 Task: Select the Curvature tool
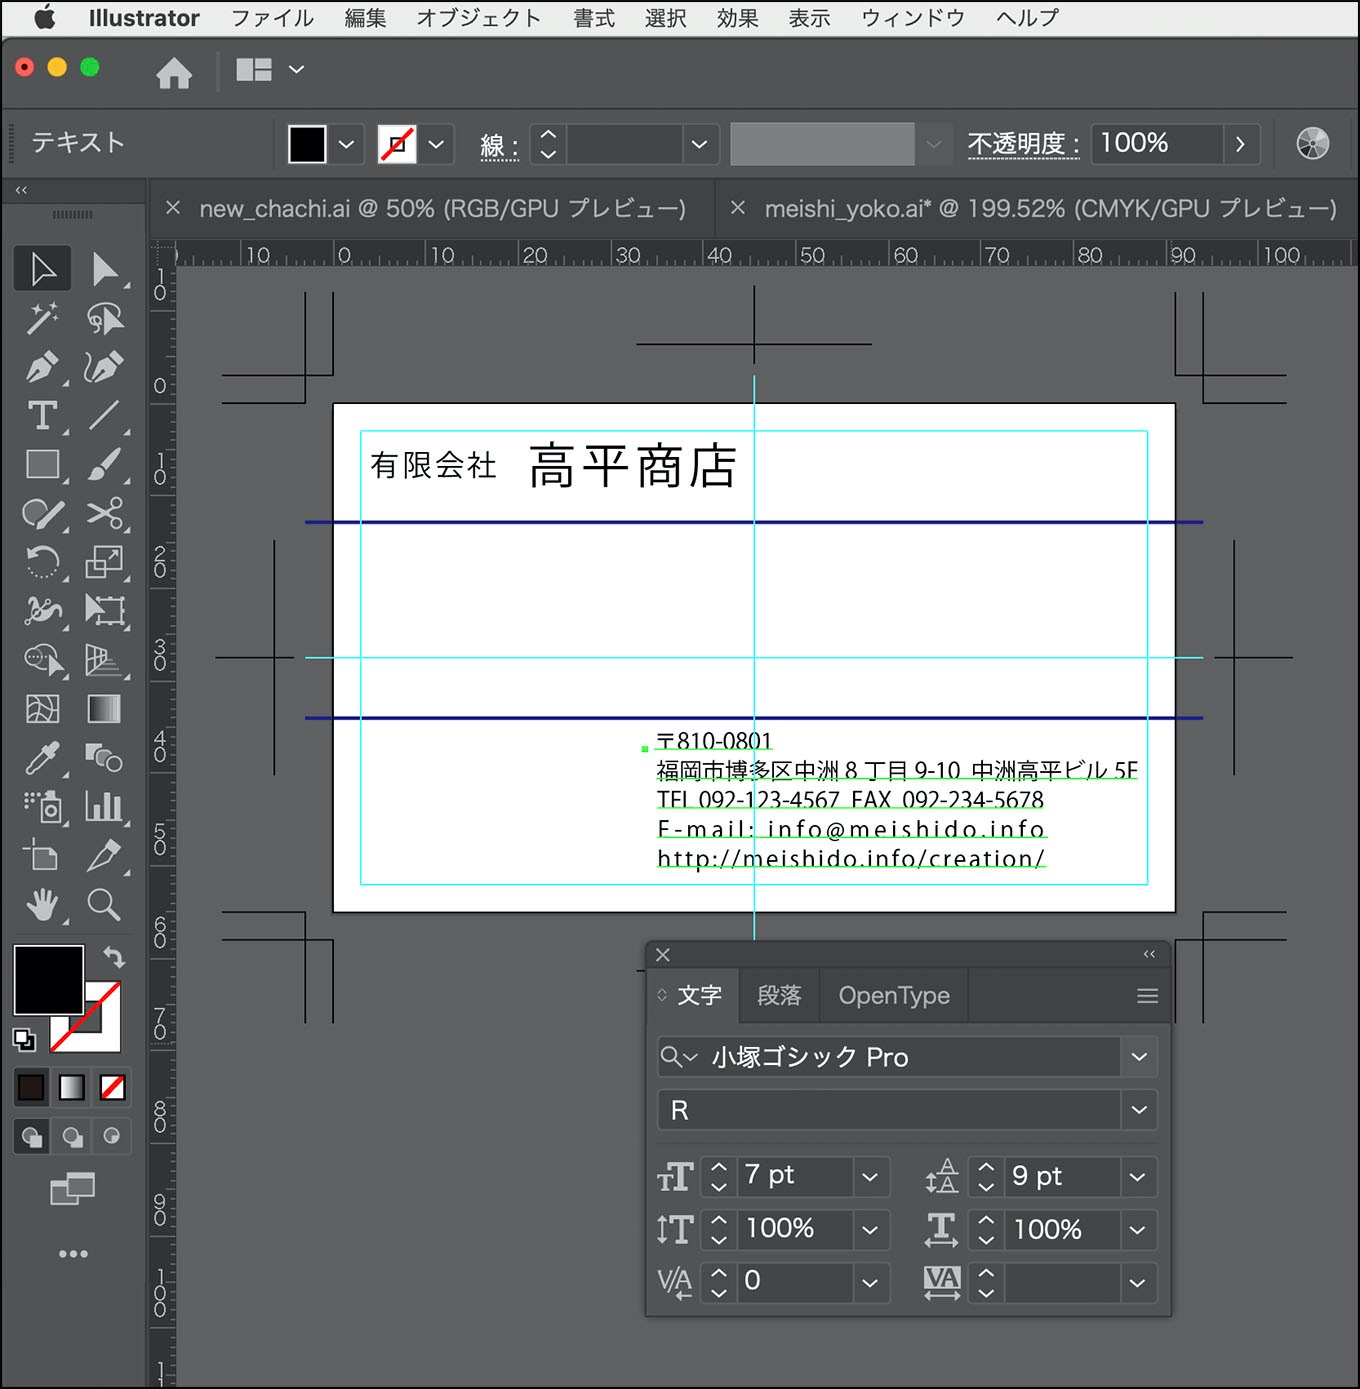(x=104, y=367)
